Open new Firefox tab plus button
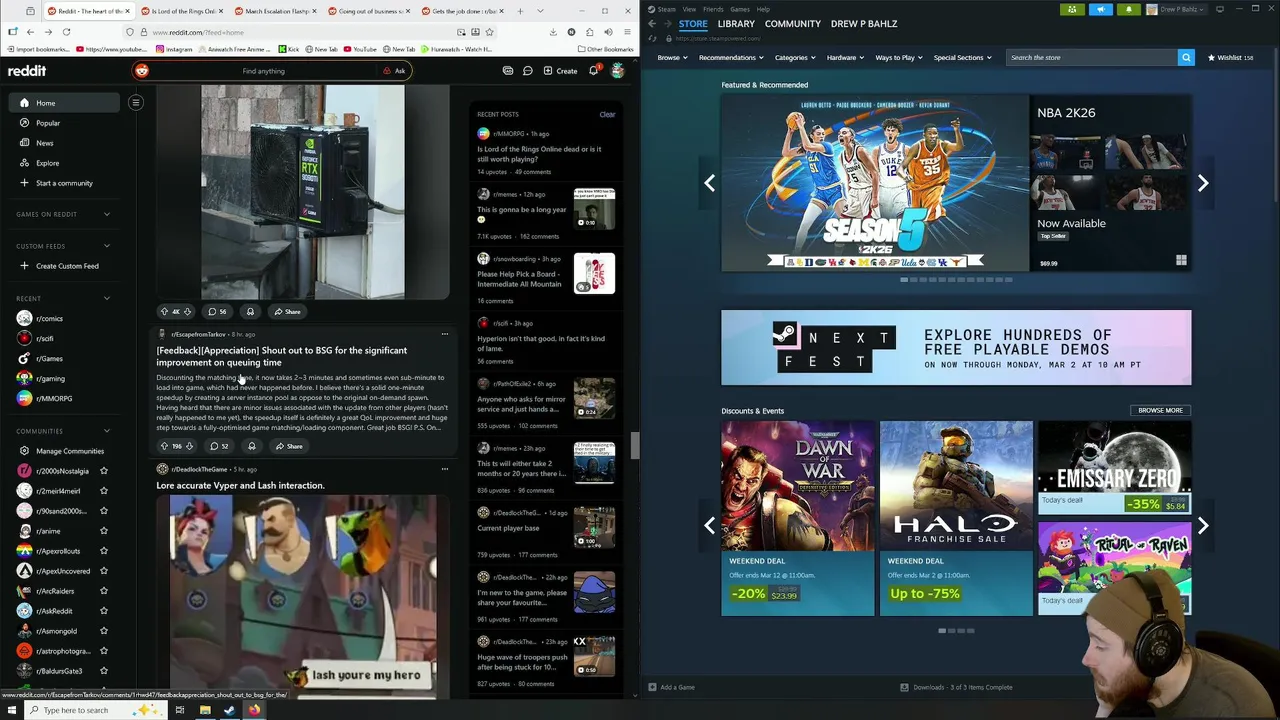The width and height of the screenshot is (1280, 720). coord(518,11)
